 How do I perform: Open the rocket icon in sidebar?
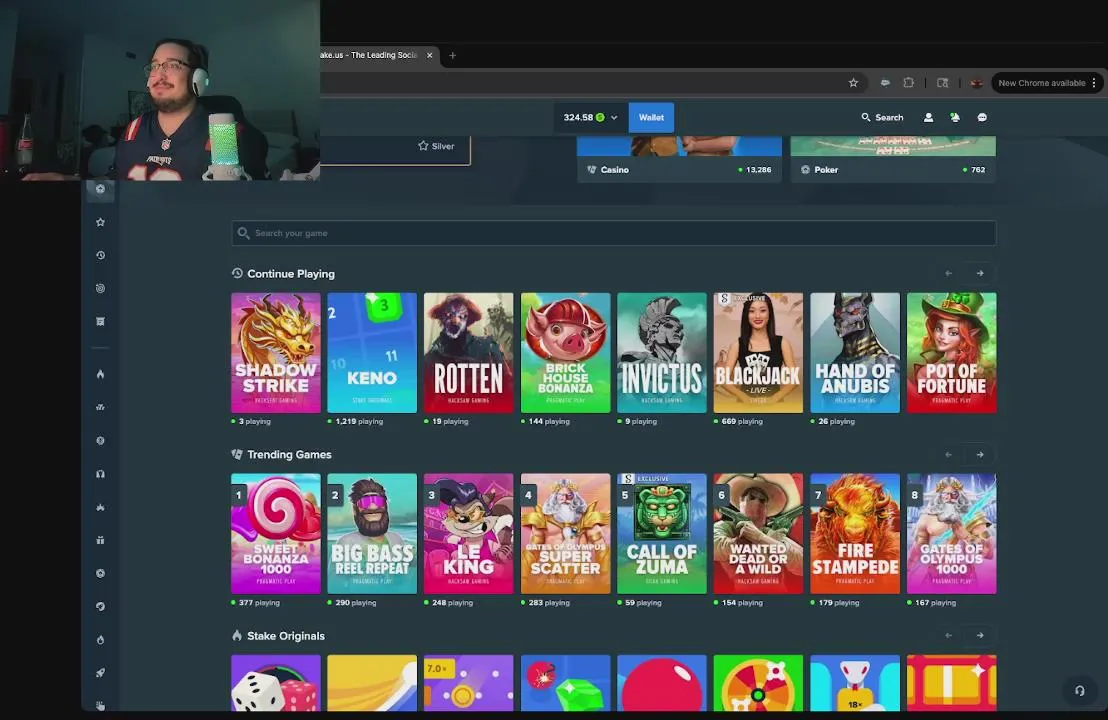(x=100, y=673)
